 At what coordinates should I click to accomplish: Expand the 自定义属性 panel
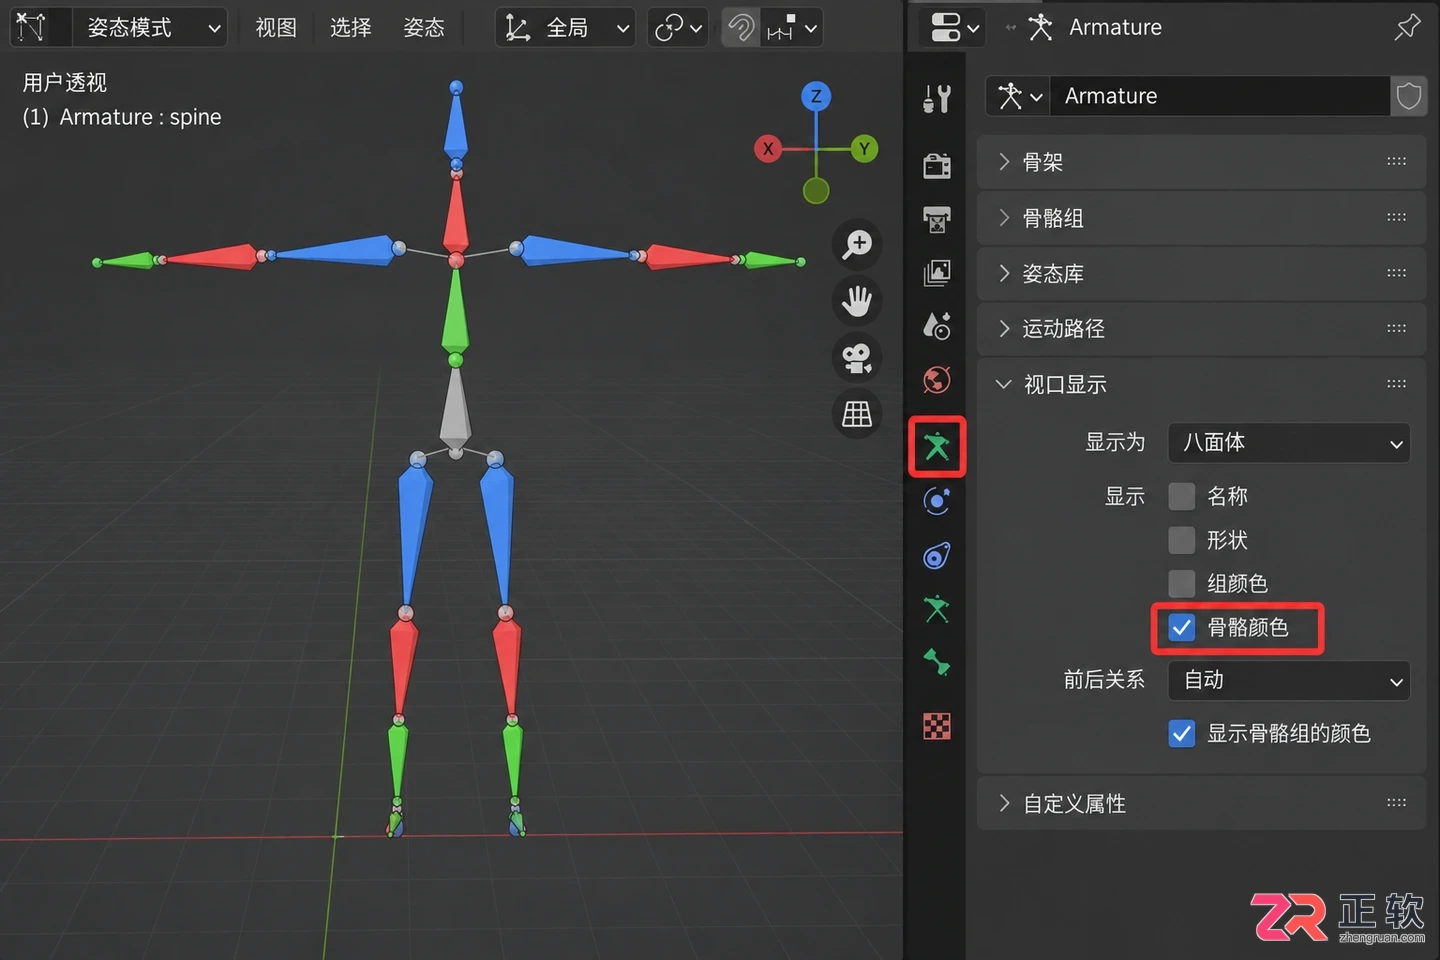click(1201, 803)
